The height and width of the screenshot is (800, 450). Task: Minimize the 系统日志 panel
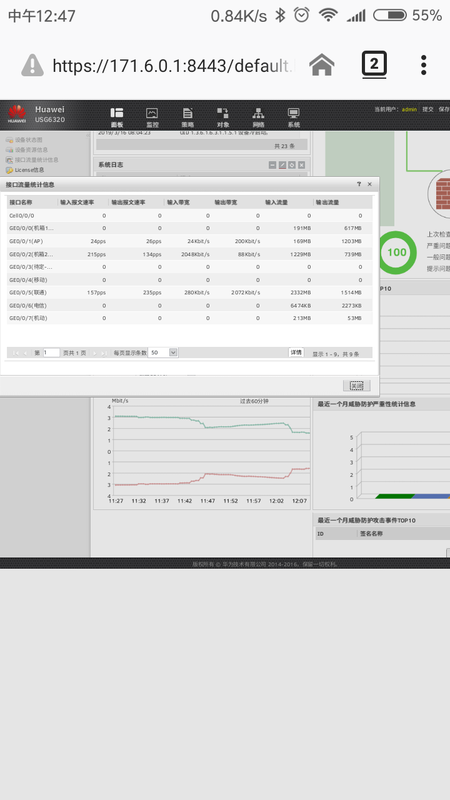point(272,165)
